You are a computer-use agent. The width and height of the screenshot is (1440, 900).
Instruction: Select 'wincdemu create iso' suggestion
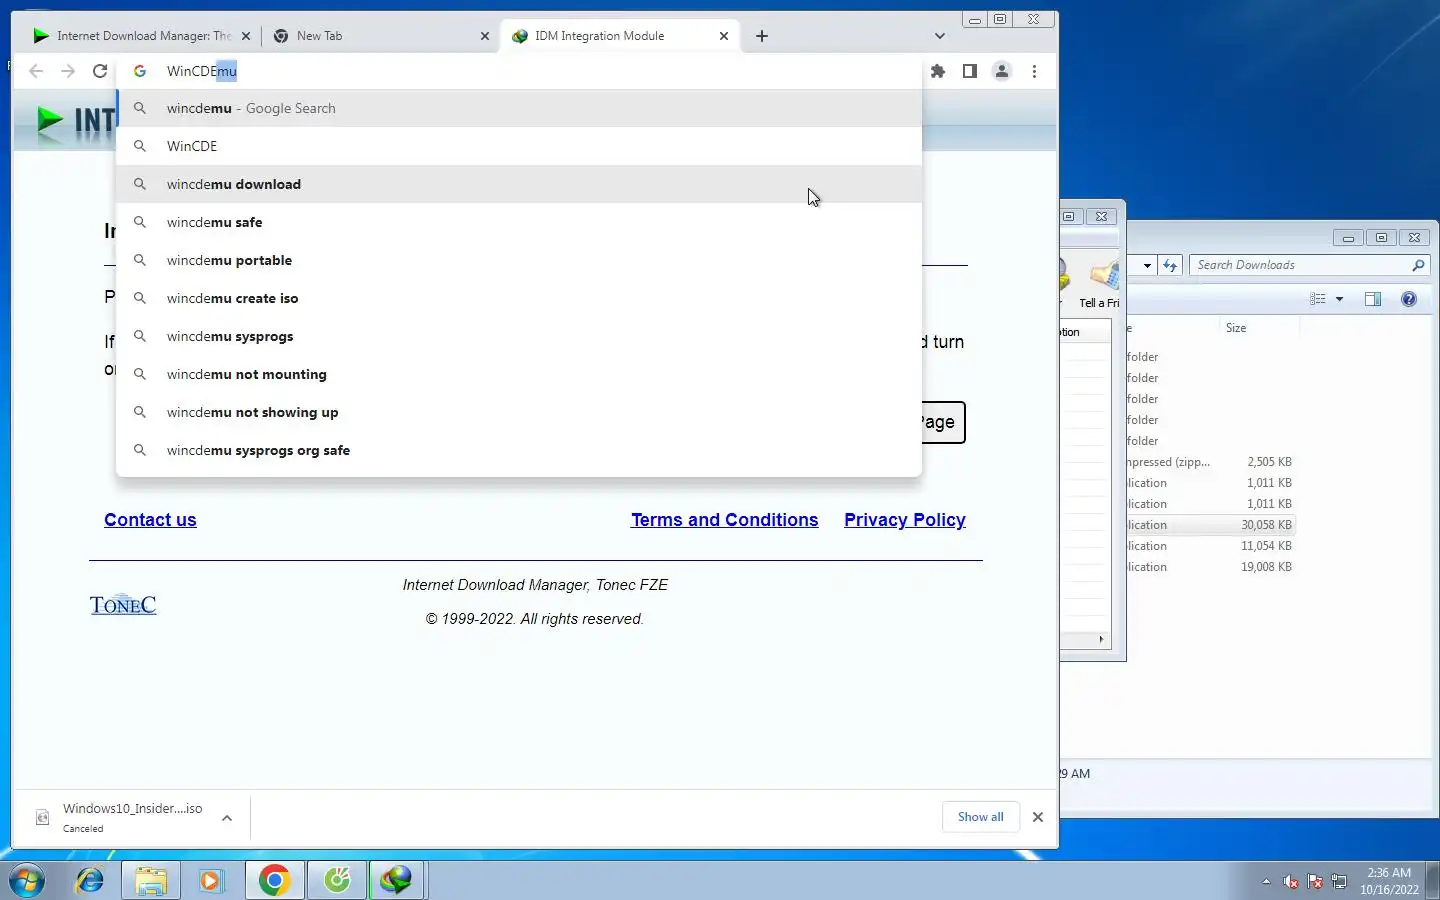coord(519,298)
